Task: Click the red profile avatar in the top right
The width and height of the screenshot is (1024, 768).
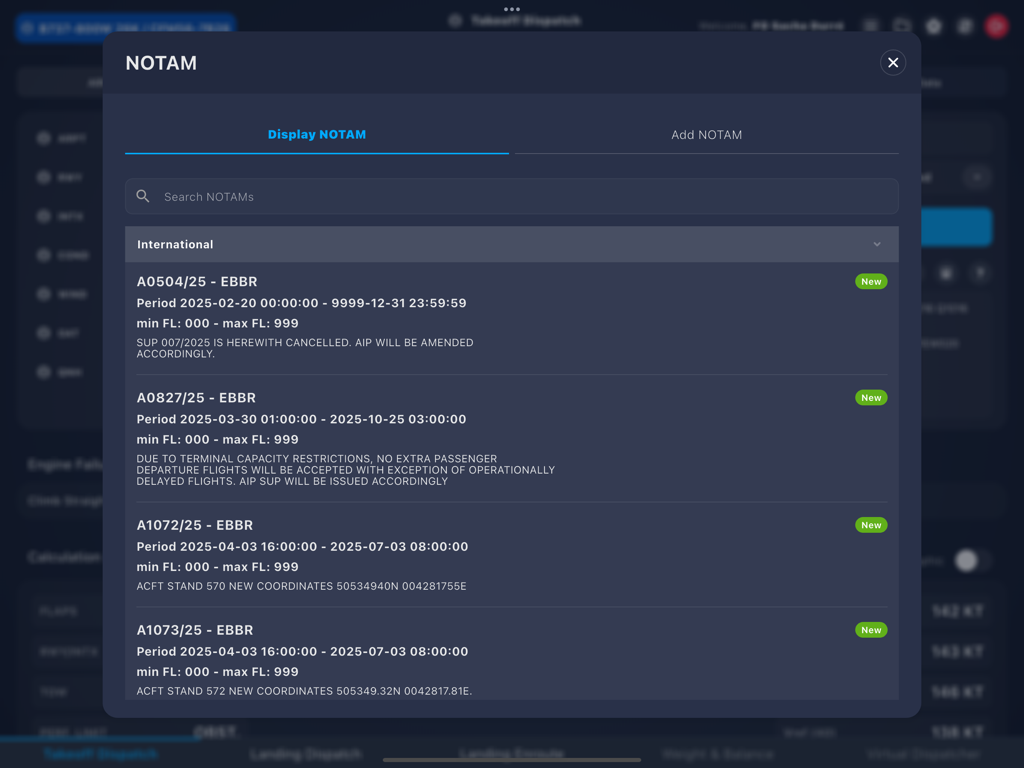Action: [x=996, y=26]
